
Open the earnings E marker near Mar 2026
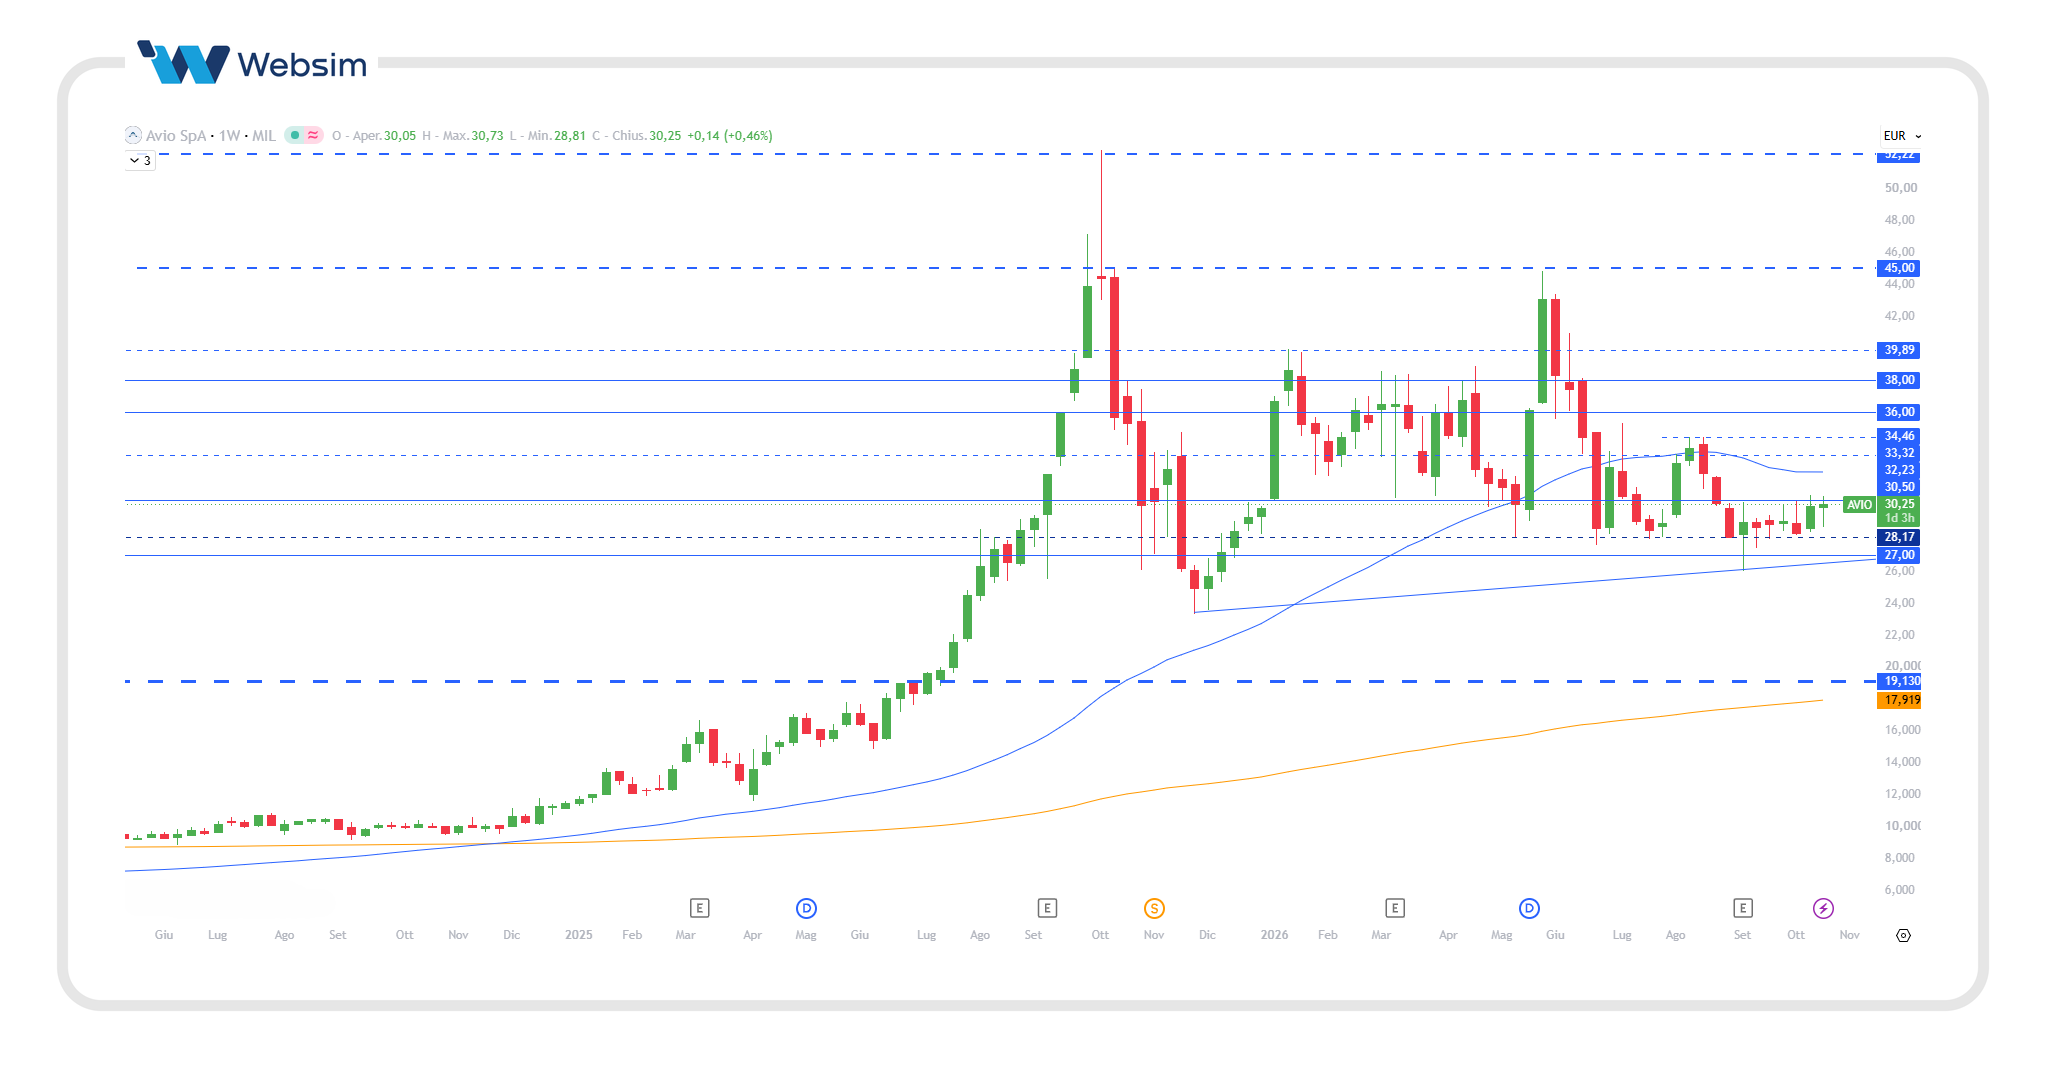pyautogui.click(x=1395, y=908)
